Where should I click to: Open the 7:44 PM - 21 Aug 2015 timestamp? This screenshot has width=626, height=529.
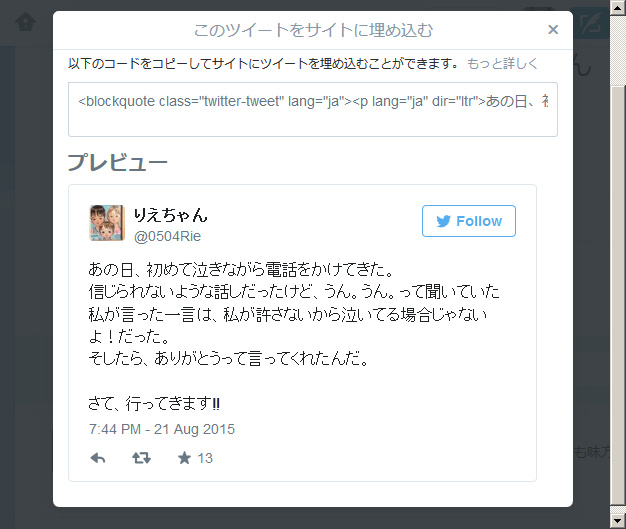pos(162,429)
